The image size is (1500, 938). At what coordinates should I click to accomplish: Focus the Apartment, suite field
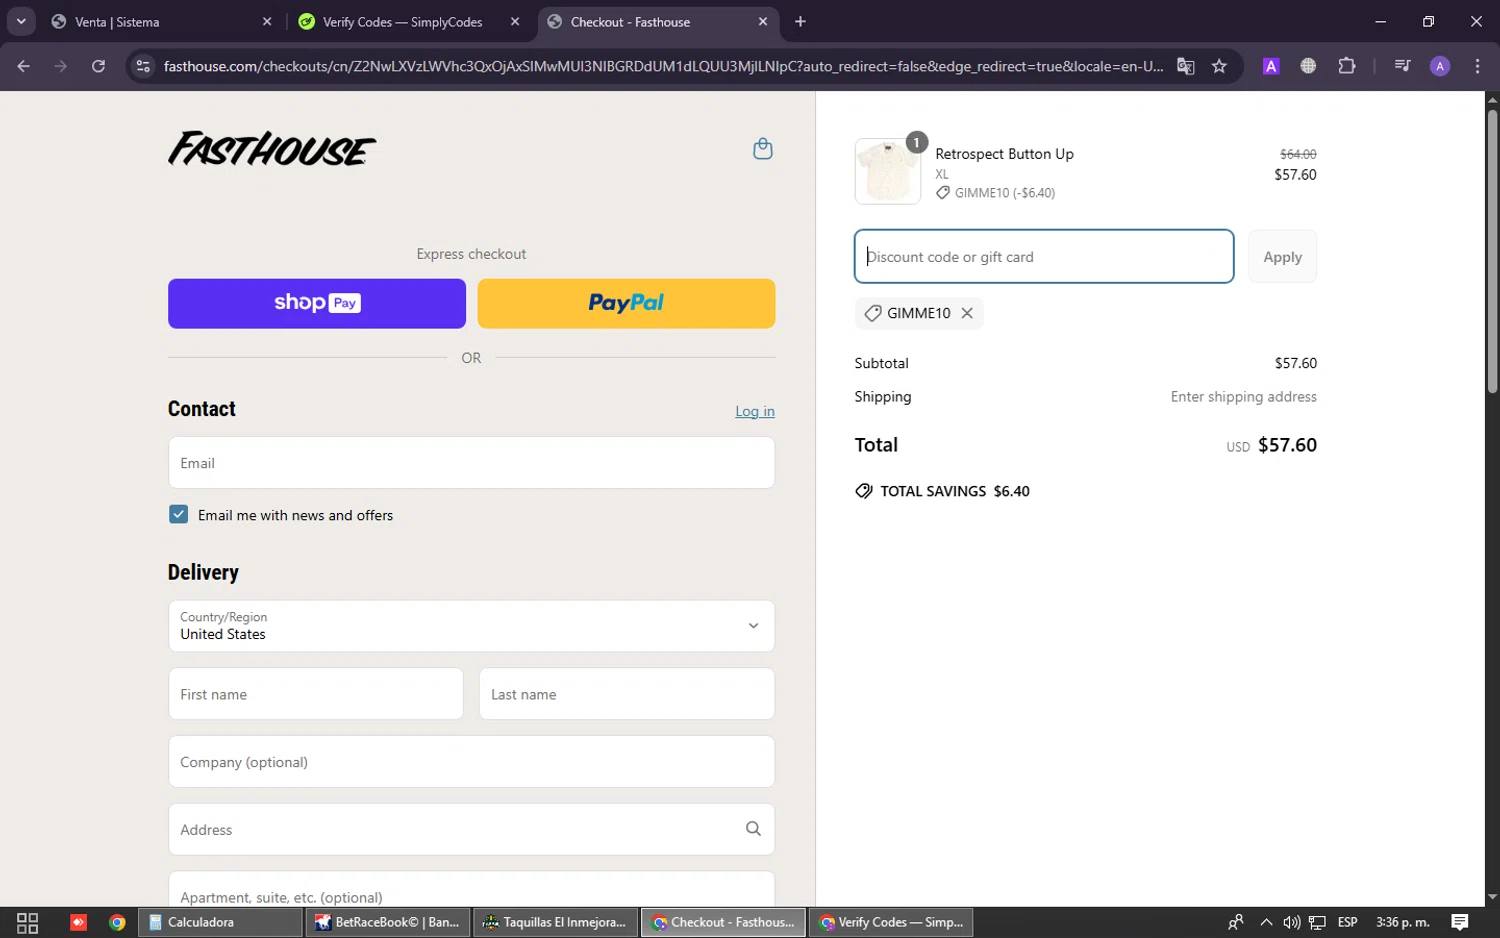pyautogui.click(x=471, y=890)
